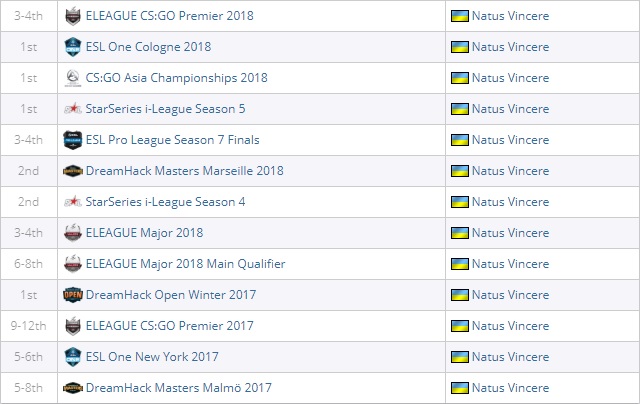The image size is (641, 404).
Task: Open the DreamHack Masters Malmö 2017 link
Action: coord(179,388)
